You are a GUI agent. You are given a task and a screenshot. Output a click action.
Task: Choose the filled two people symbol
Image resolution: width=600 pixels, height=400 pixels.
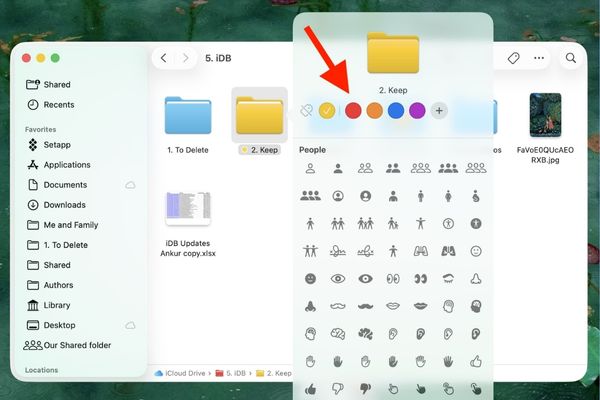pos(393,168)
